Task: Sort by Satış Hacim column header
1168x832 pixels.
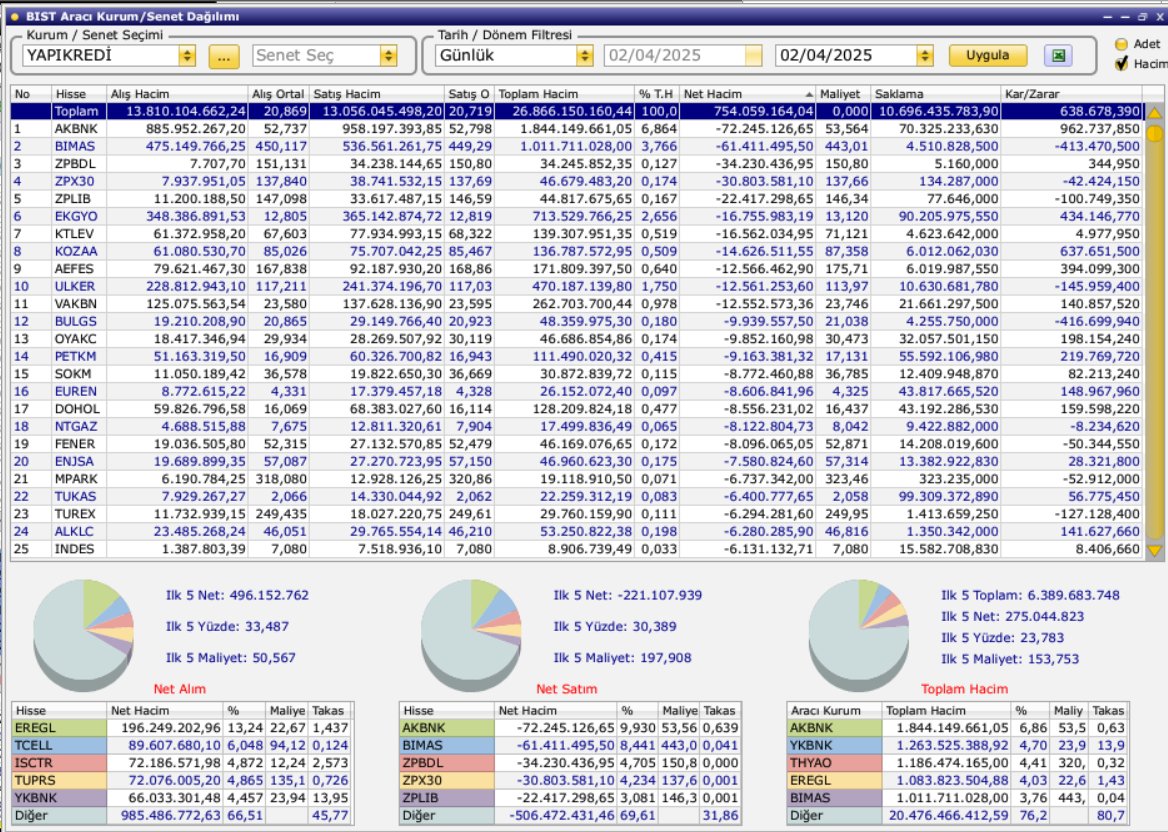Action: click(x=376, y=94)
